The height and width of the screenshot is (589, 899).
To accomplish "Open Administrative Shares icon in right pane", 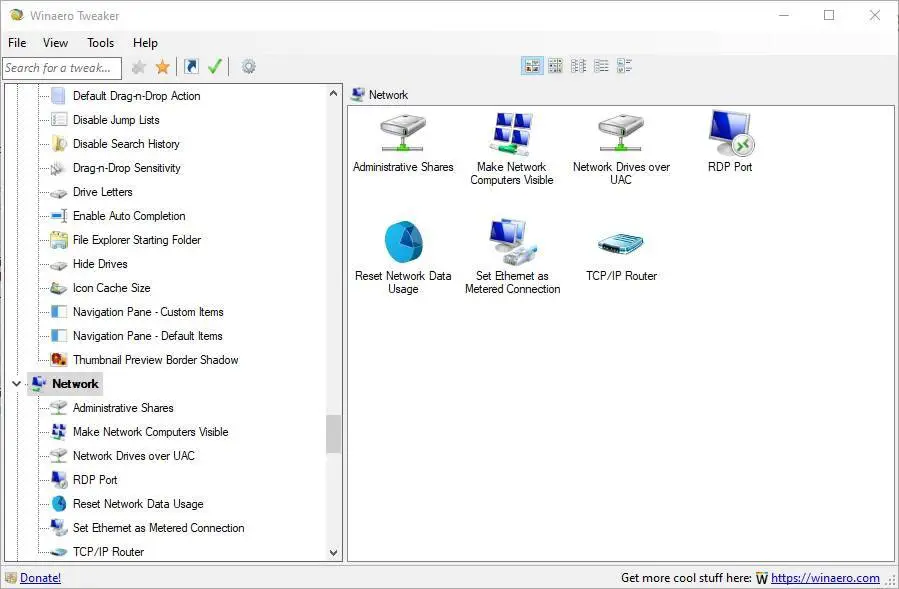I will (403, 134).
